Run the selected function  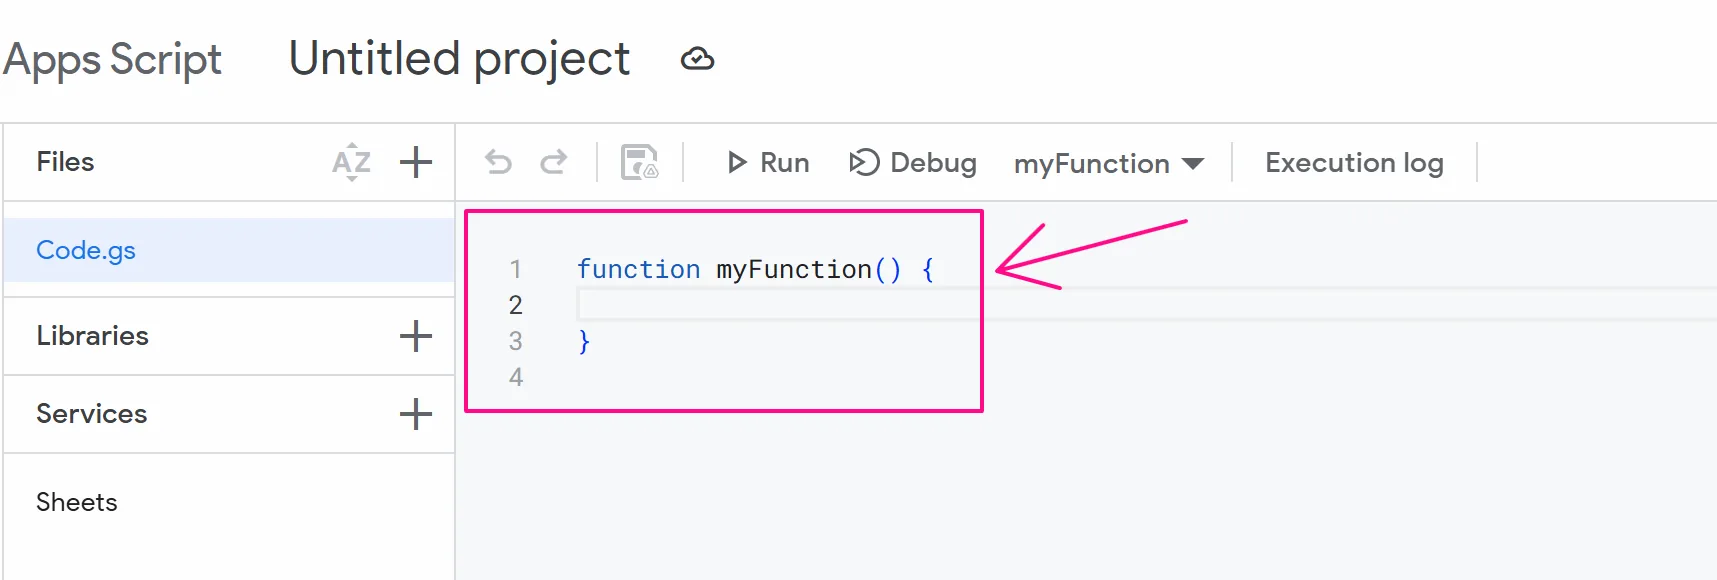click(768, 163)
